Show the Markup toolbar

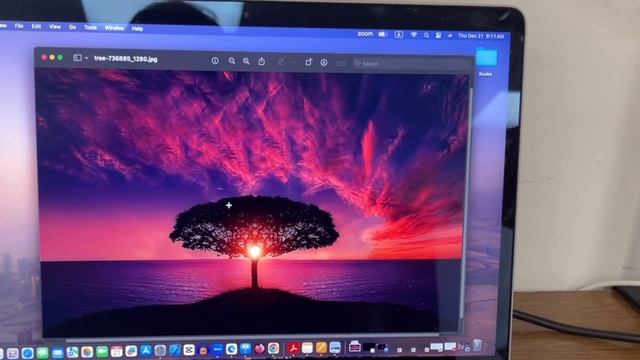(x=324, y=62)
